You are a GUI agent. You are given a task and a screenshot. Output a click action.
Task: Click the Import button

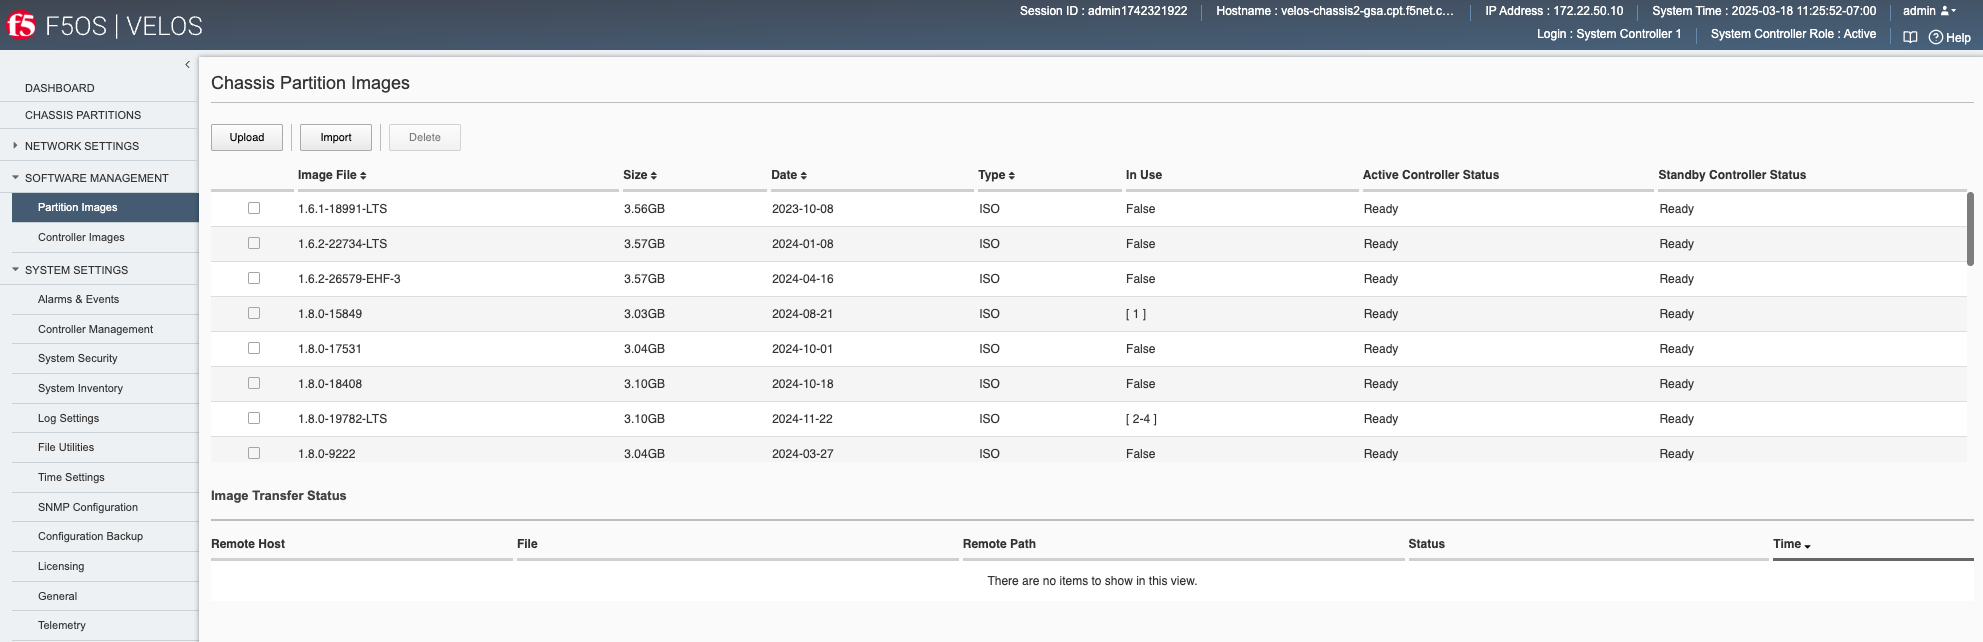coord(336,137)
